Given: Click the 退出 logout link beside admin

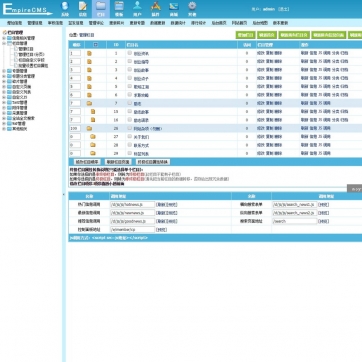Looking at the screenshot, I should click(284, 9).
